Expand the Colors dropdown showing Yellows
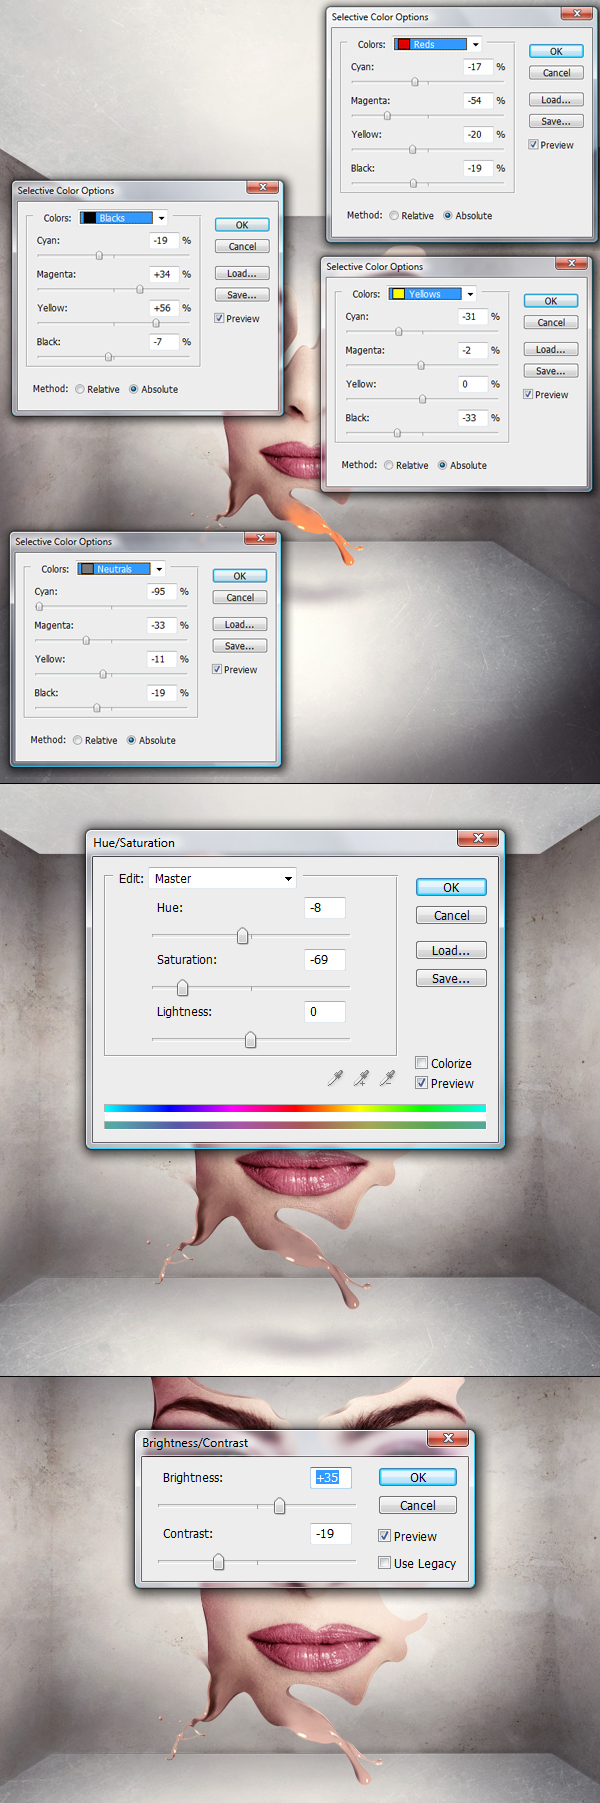The height and width of the screenshot is (1803, 600). (x=469, y=294)
